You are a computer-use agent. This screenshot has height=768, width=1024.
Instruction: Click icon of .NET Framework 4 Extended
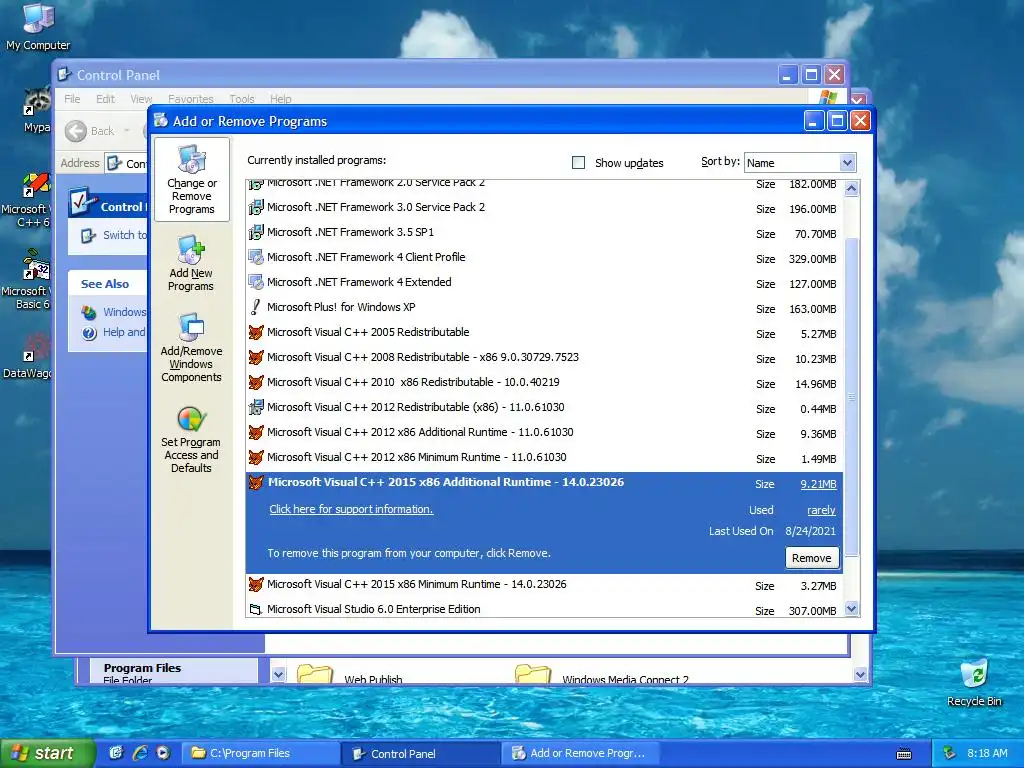pyautogui.click(x=256, y=283)
